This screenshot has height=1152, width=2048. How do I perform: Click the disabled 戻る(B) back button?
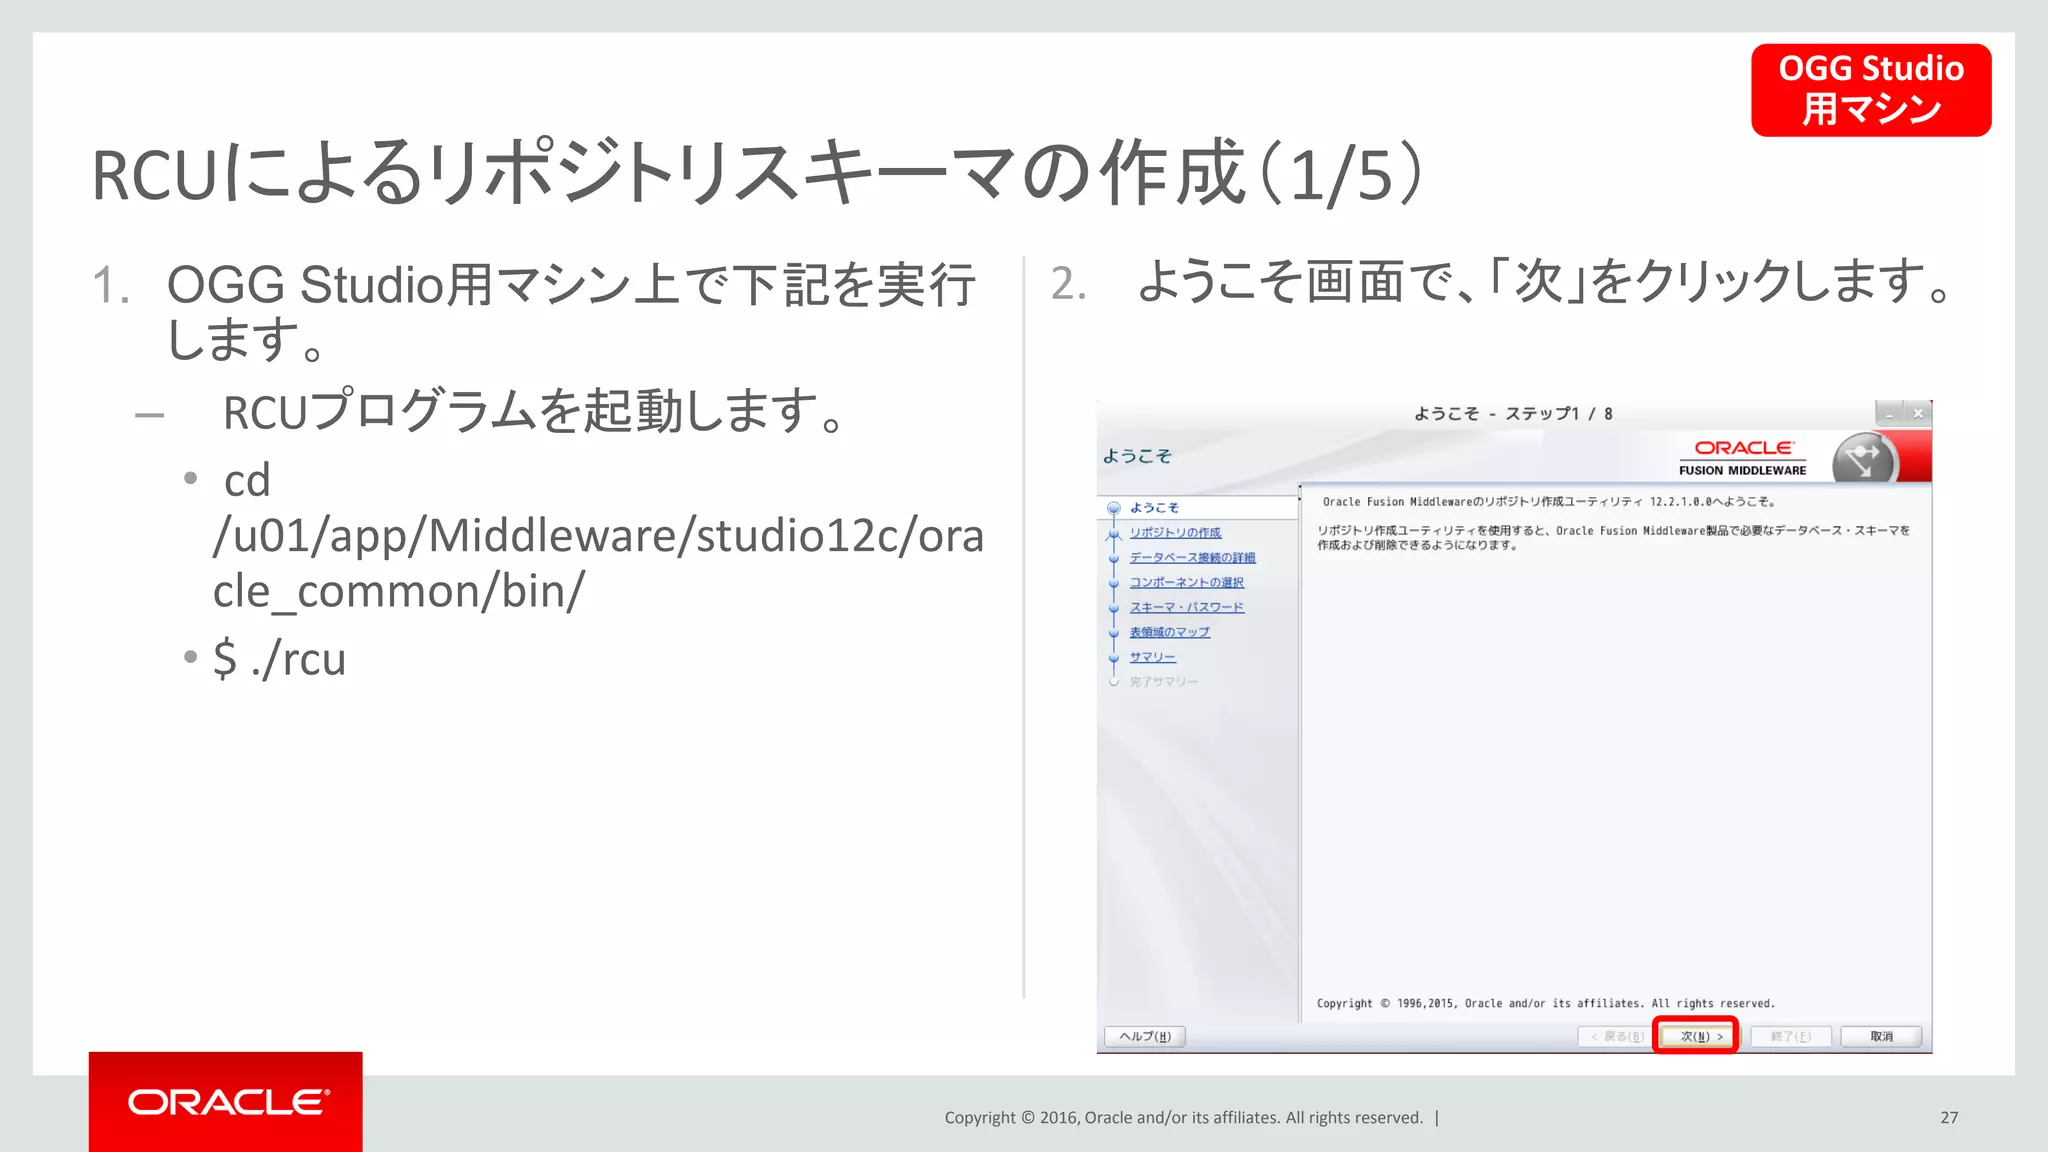pyautogui.click(x=1617, y=1036)
